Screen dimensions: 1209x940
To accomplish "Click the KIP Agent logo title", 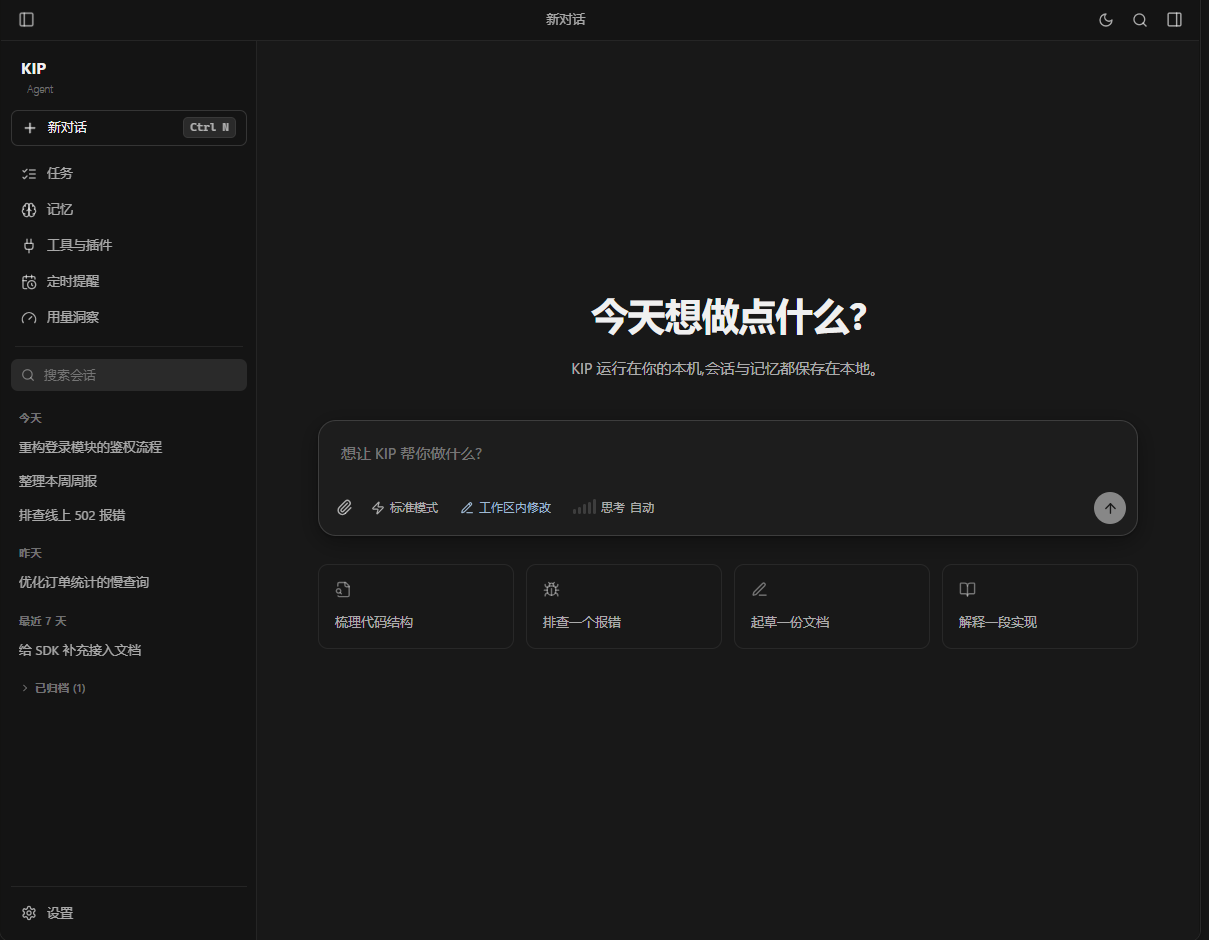I will coord(37,77).
